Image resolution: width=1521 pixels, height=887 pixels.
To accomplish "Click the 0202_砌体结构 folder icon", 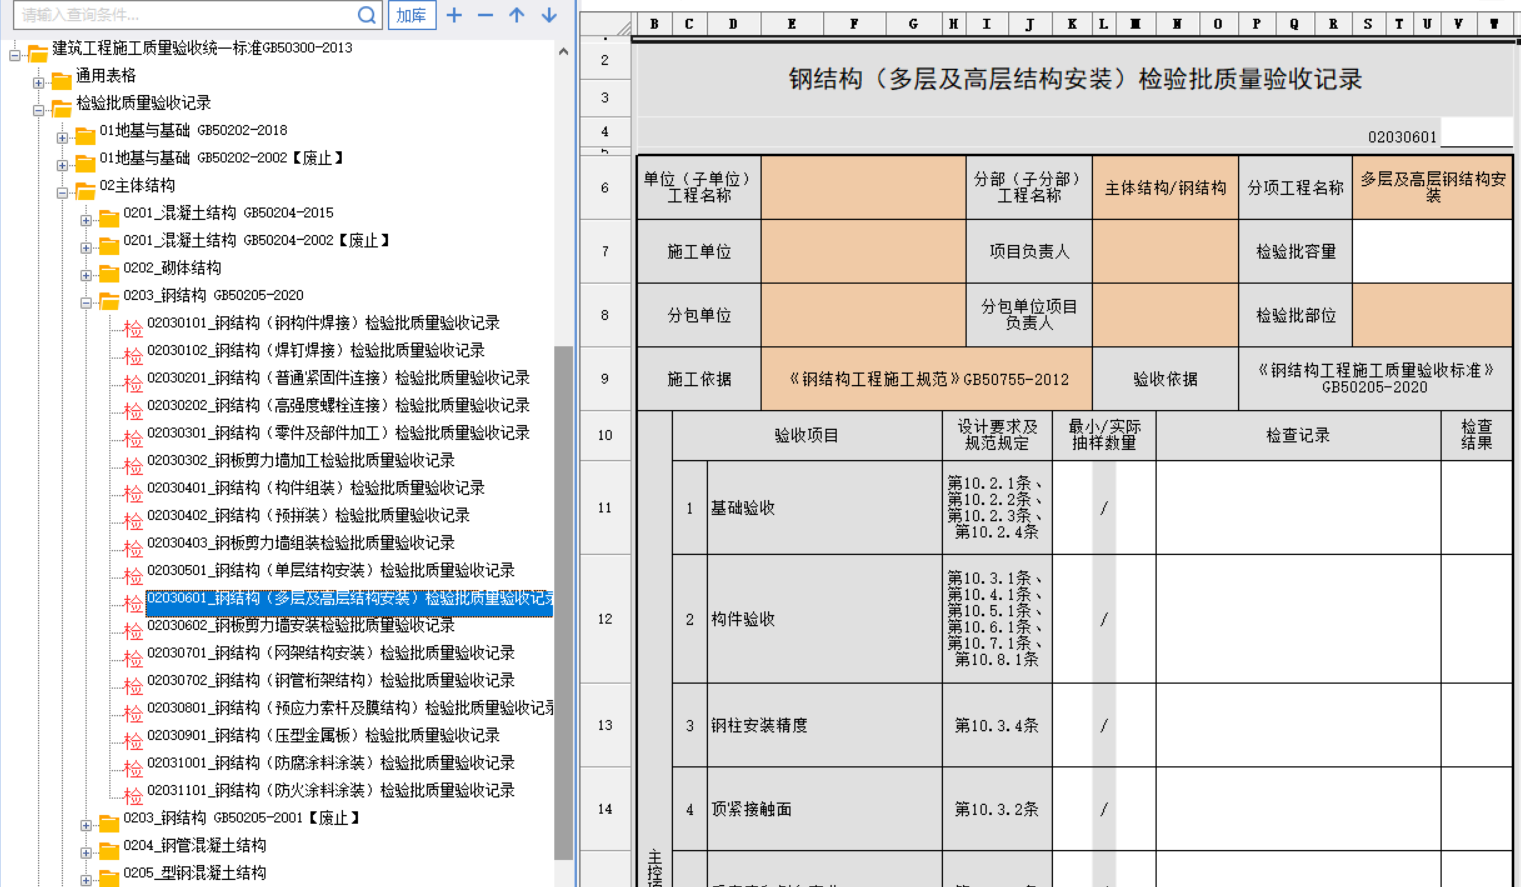I will click(108, 273).
